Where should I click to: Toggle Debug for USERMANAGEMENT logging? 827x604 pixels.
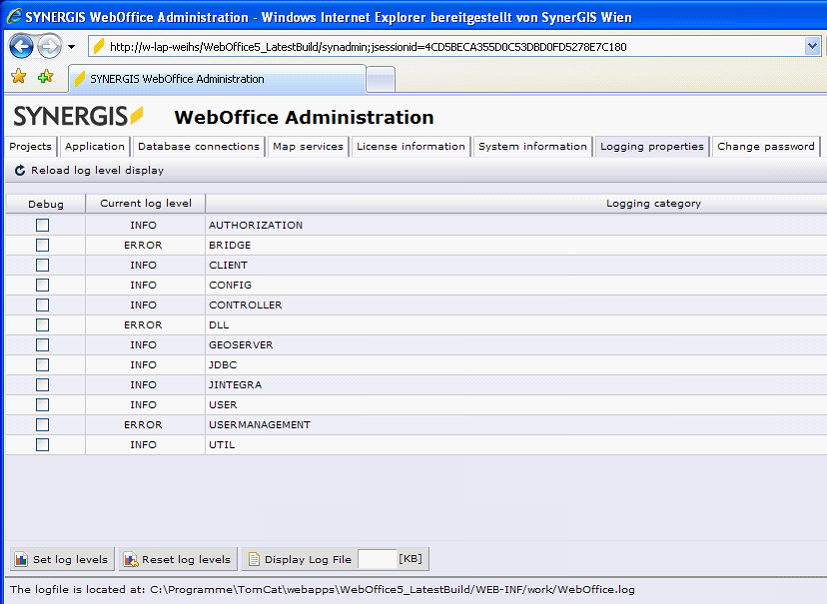tap(42, 425)
